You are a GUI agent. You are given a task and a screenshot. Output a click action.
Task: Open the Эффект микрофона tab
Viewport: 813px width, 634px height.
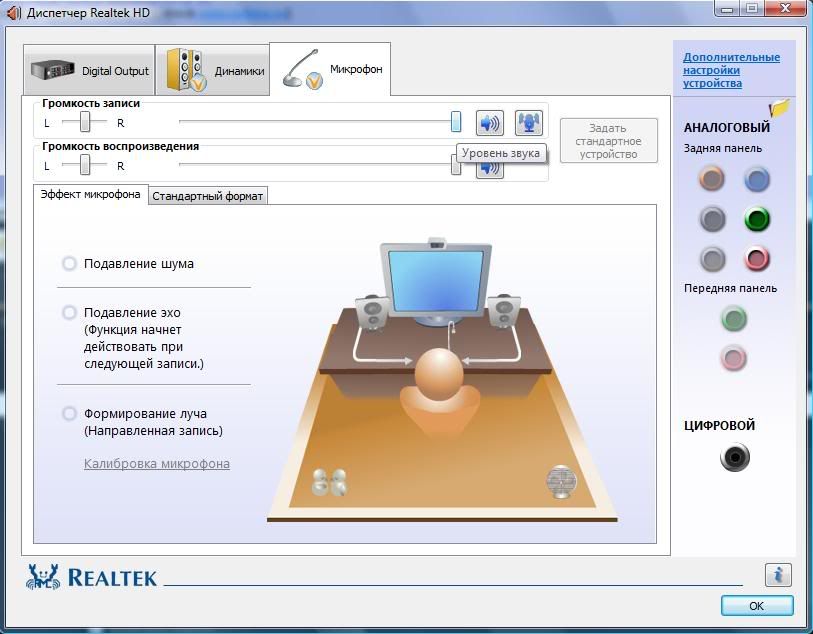click(91, 194)
